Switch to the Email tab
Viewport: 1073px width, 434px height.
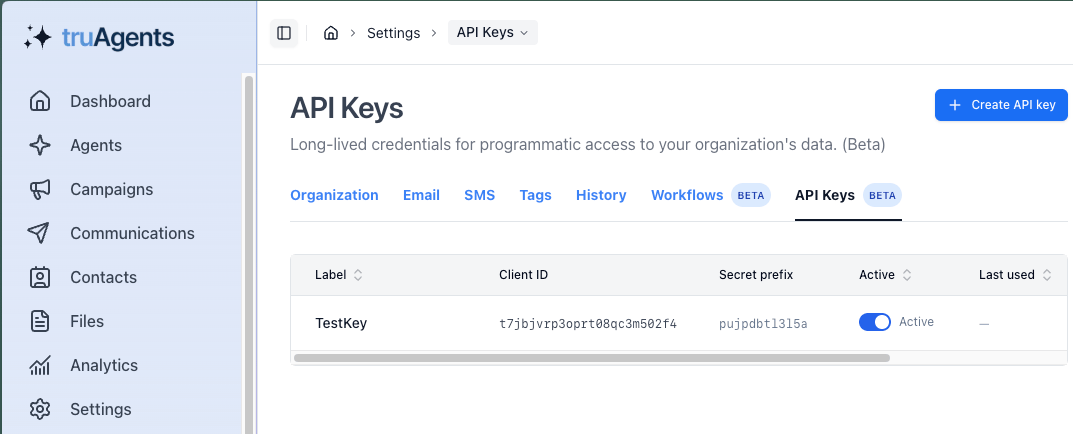[x=421, y=195]
